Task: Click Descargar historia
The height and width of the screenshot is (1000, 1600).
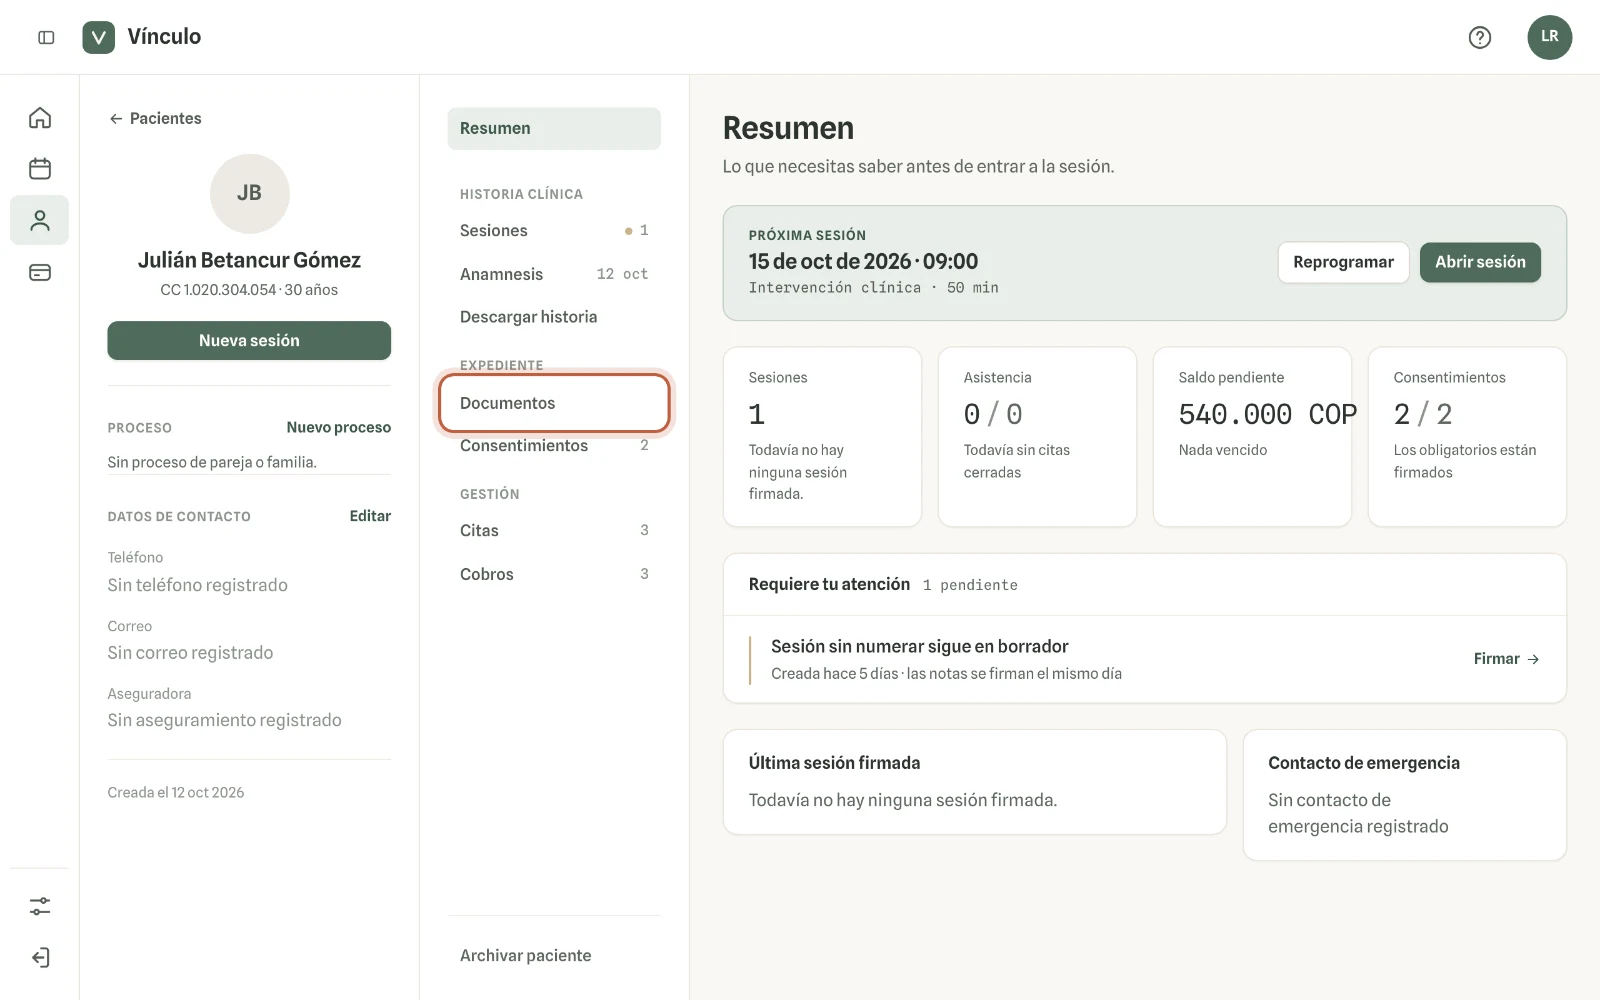Action: [554, 317]
